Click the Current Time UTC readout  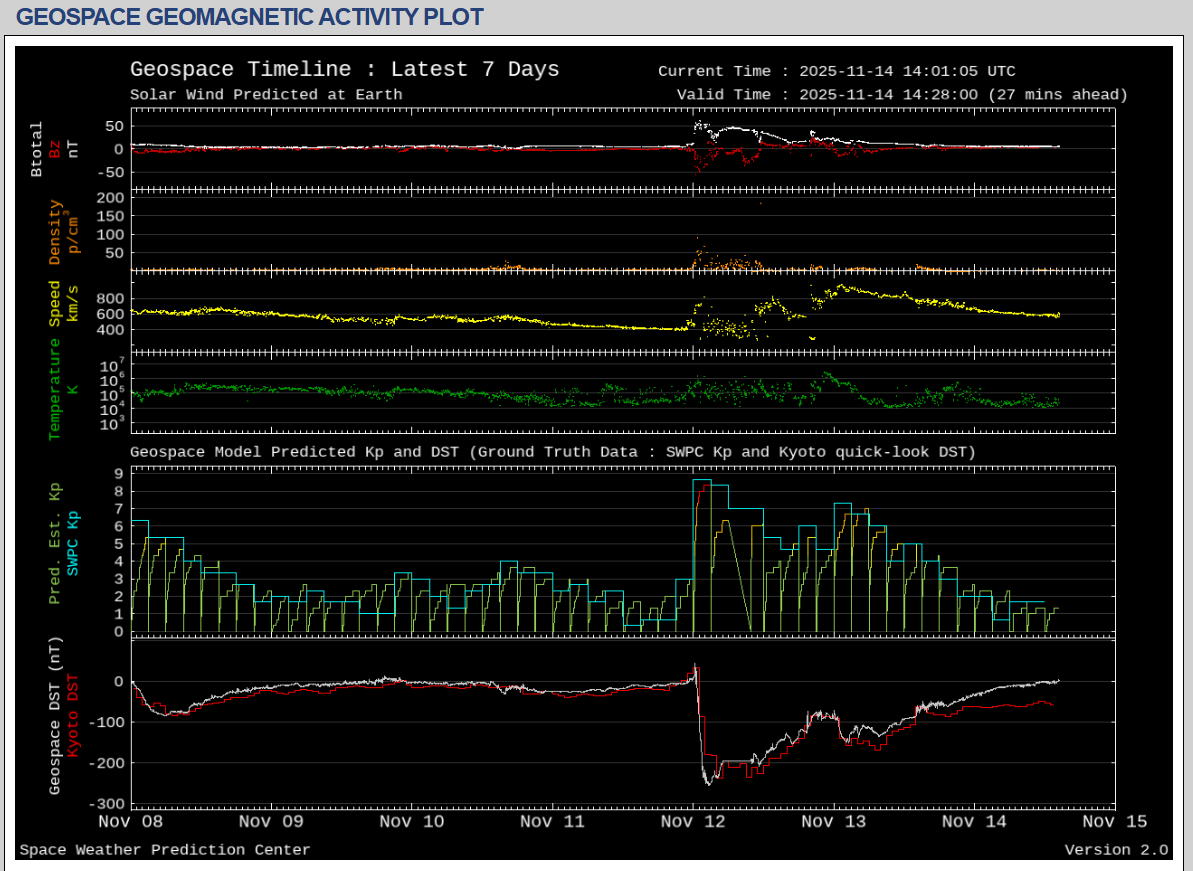pyautogui.click(x=836, y=71)
